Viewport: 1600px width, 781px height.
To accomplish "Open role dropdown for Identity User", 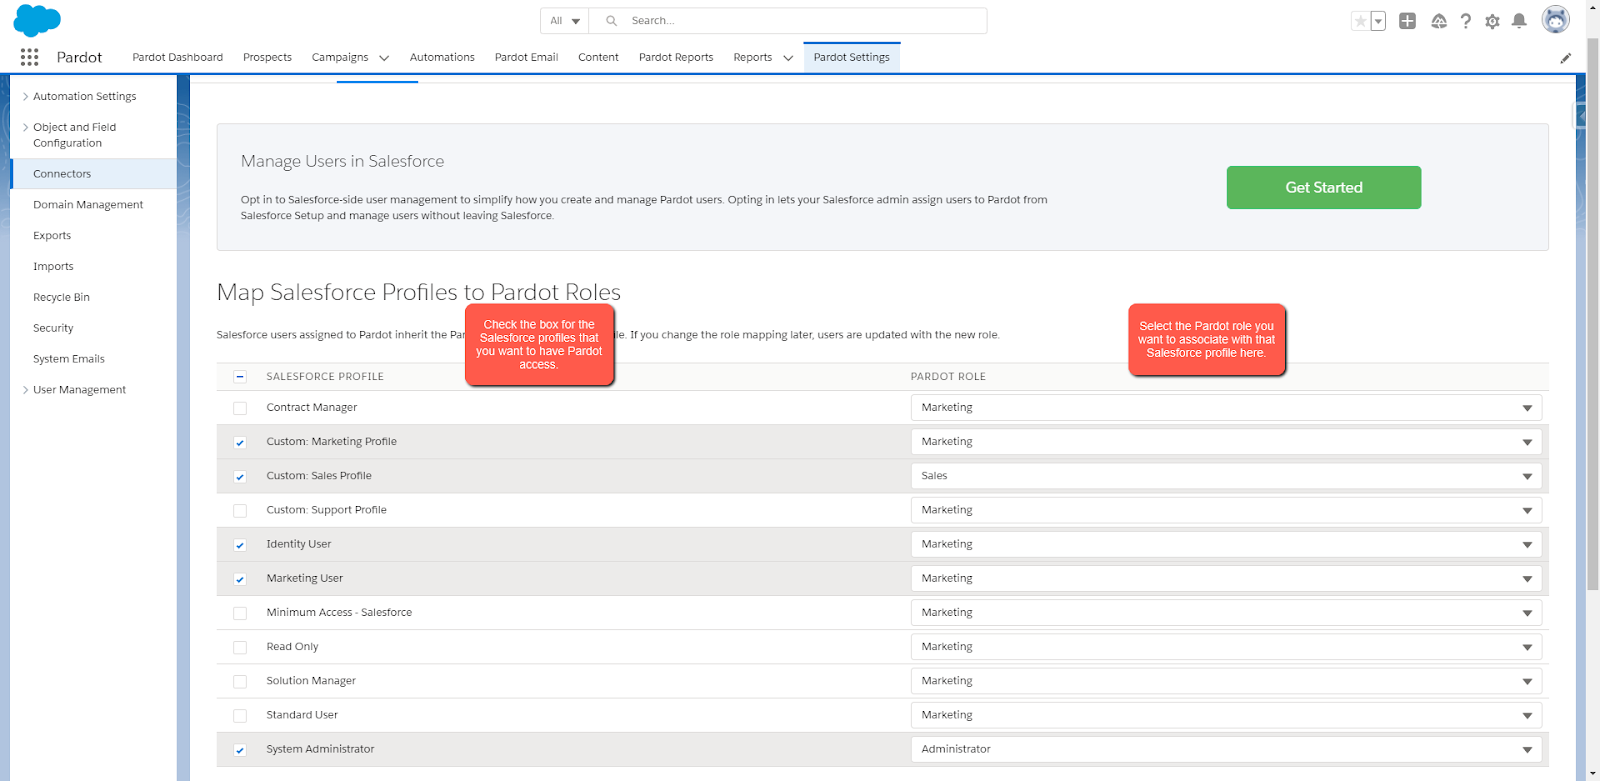I will pyautogui.click(x=1226, y=544).
